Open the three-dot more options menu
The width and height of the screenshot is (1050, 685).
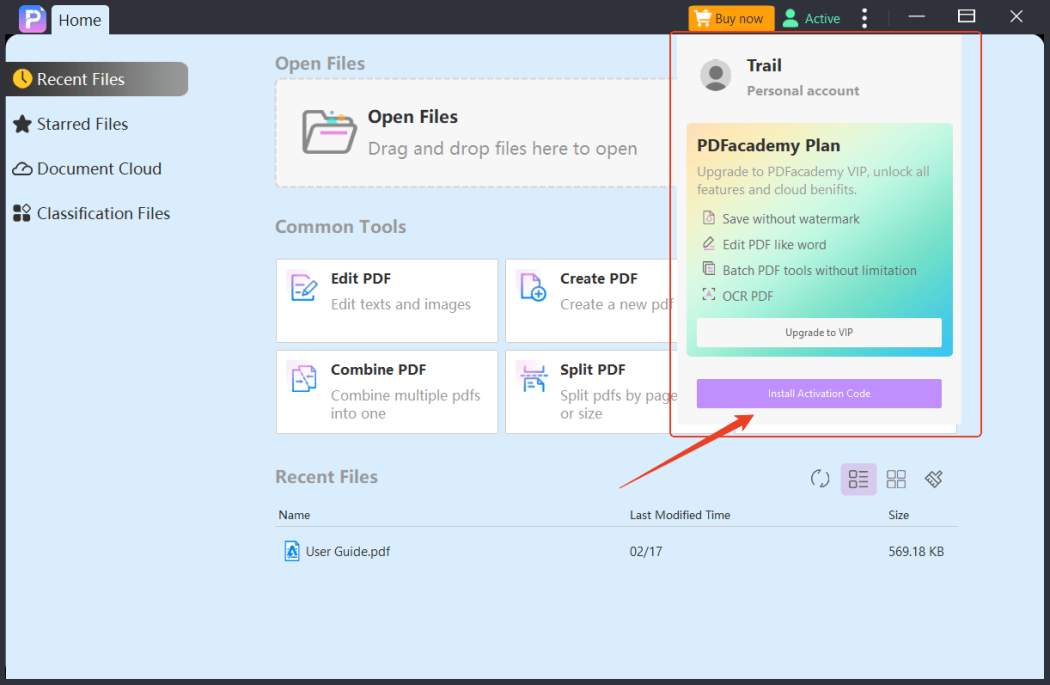(865, 18)
